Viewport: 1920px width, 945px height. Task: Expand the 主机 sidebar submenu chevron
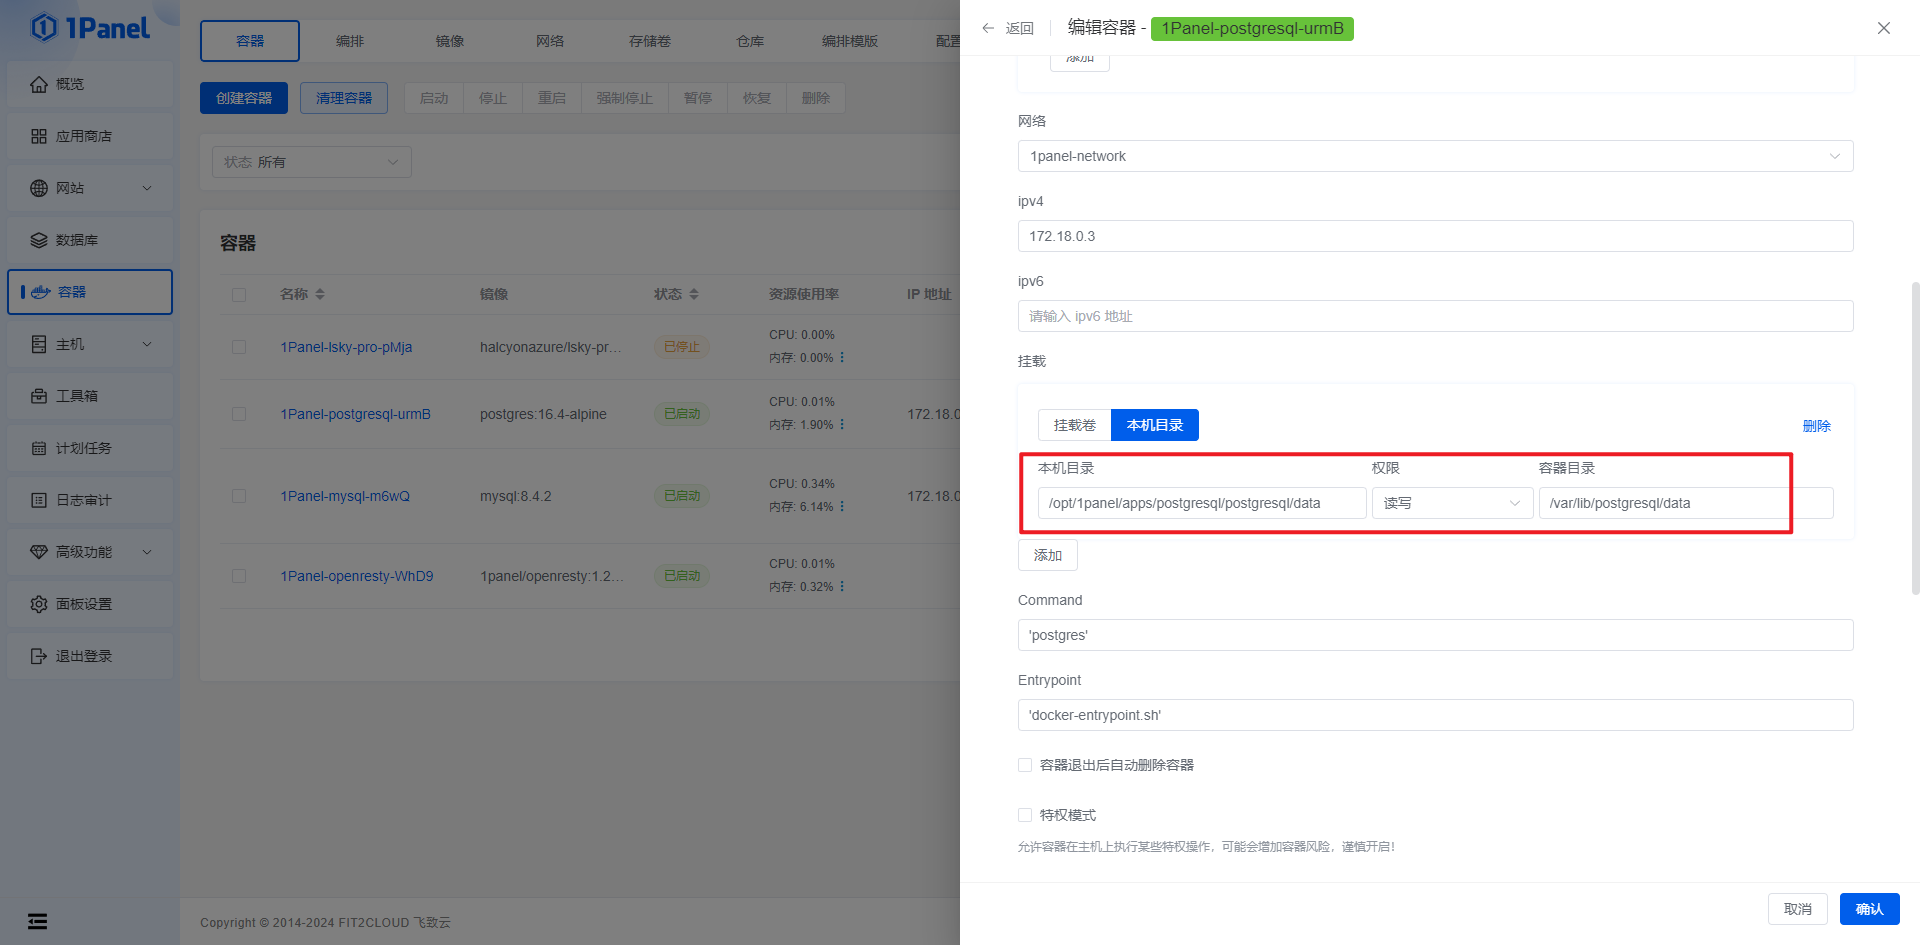coord(147,344)
